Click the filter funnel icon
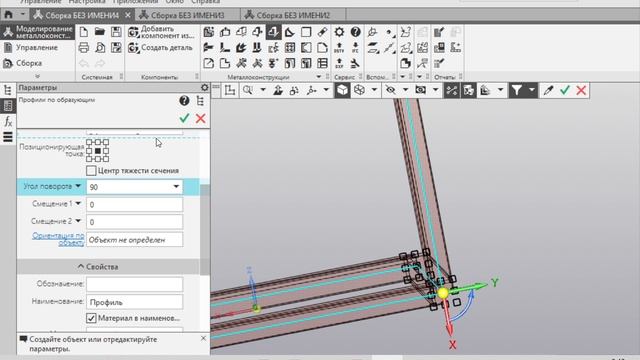This screenshot has height=360, width=640. (517, 90)
